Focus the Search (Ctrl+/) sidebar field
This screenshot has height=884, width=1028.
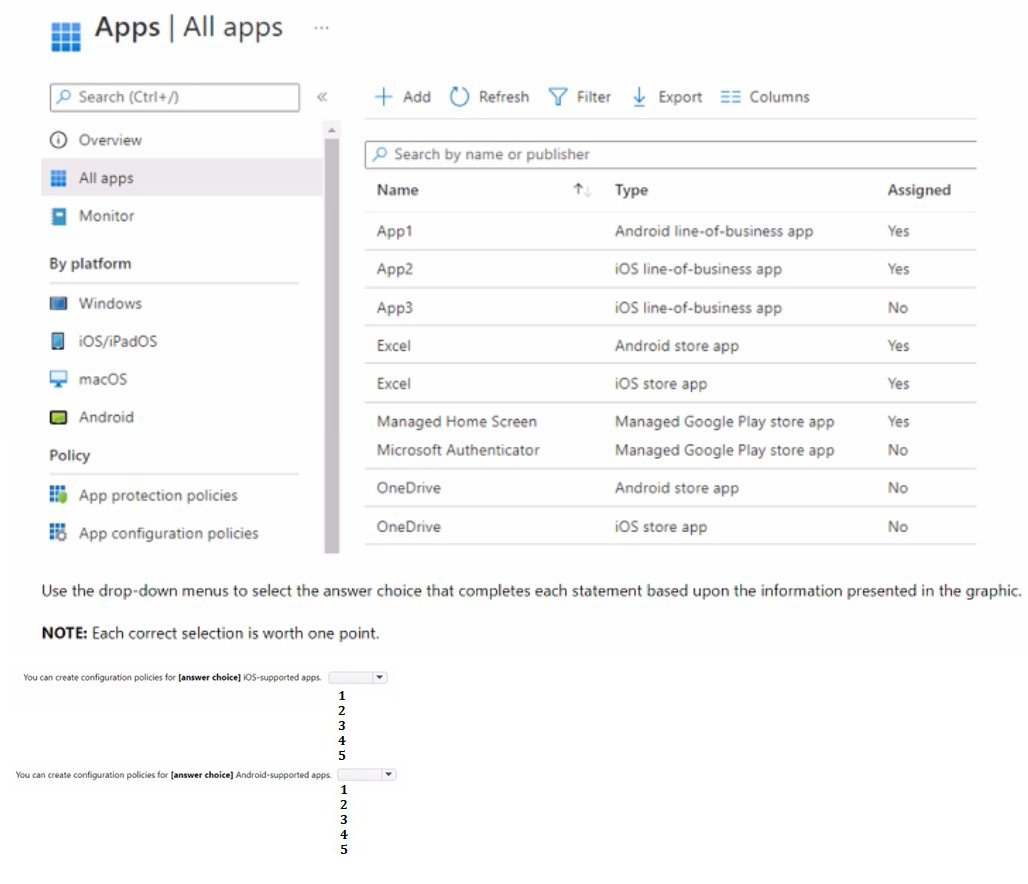[174, 97]
